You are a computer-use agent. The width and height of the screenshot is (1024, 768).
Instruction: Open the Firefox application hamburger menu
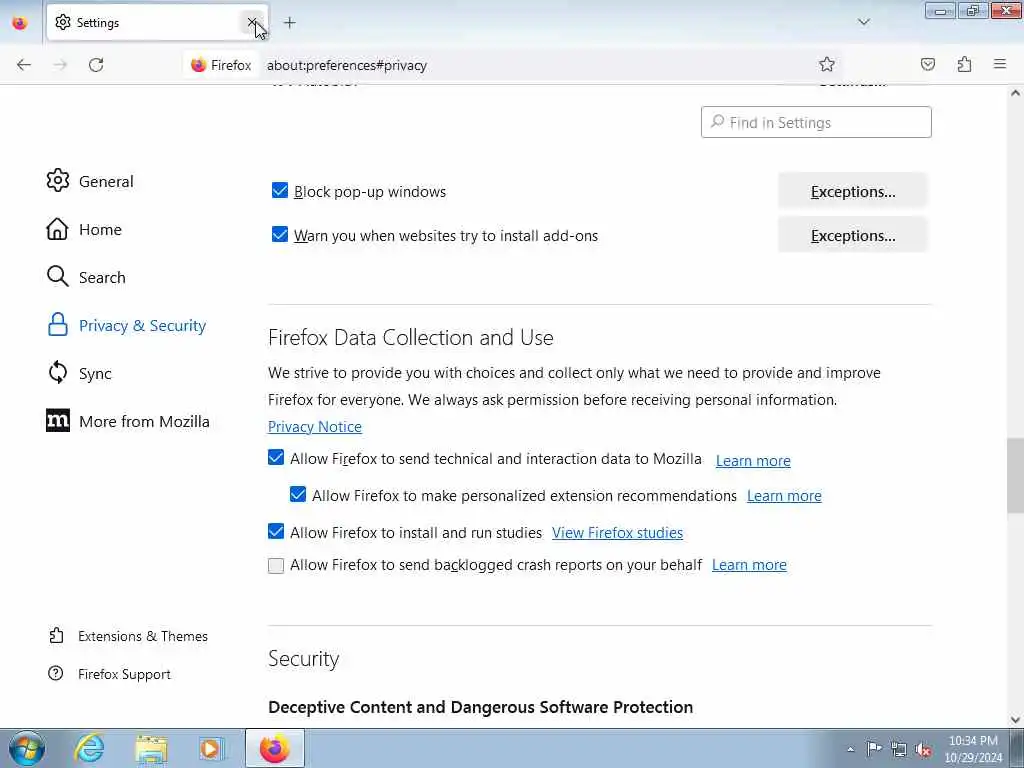tap(1000, 64)
